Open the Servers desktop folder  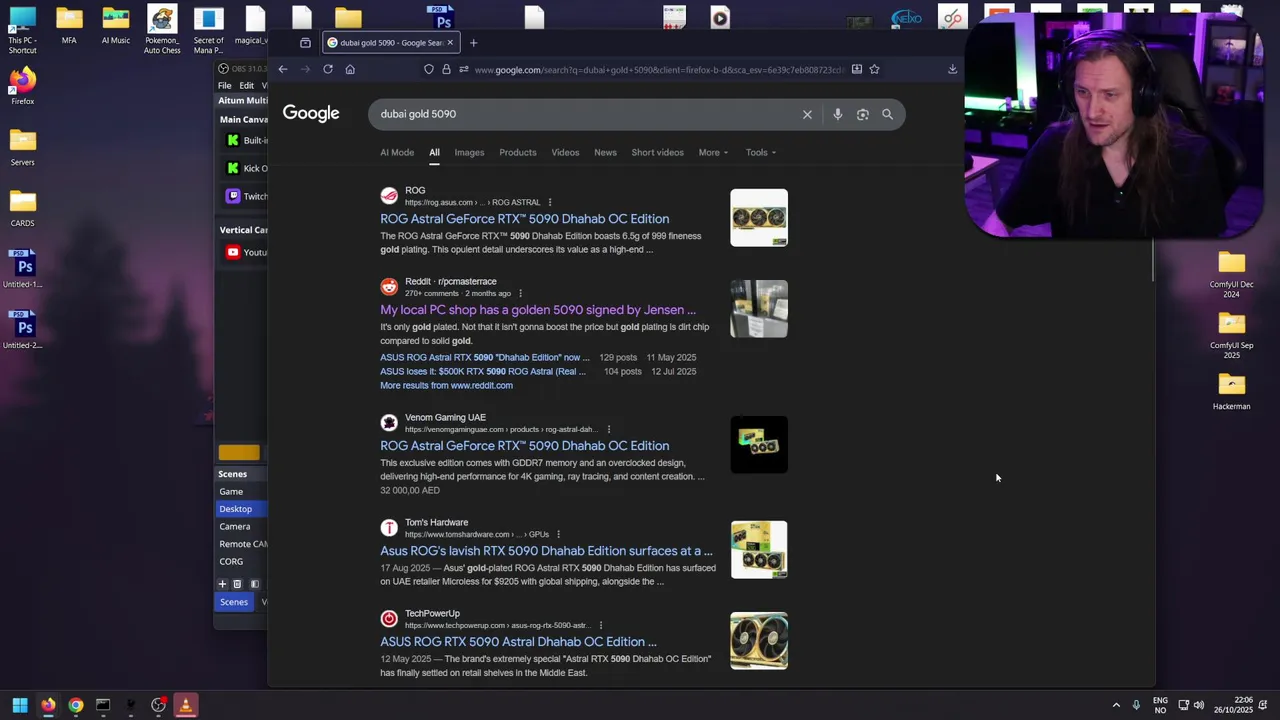22,147
